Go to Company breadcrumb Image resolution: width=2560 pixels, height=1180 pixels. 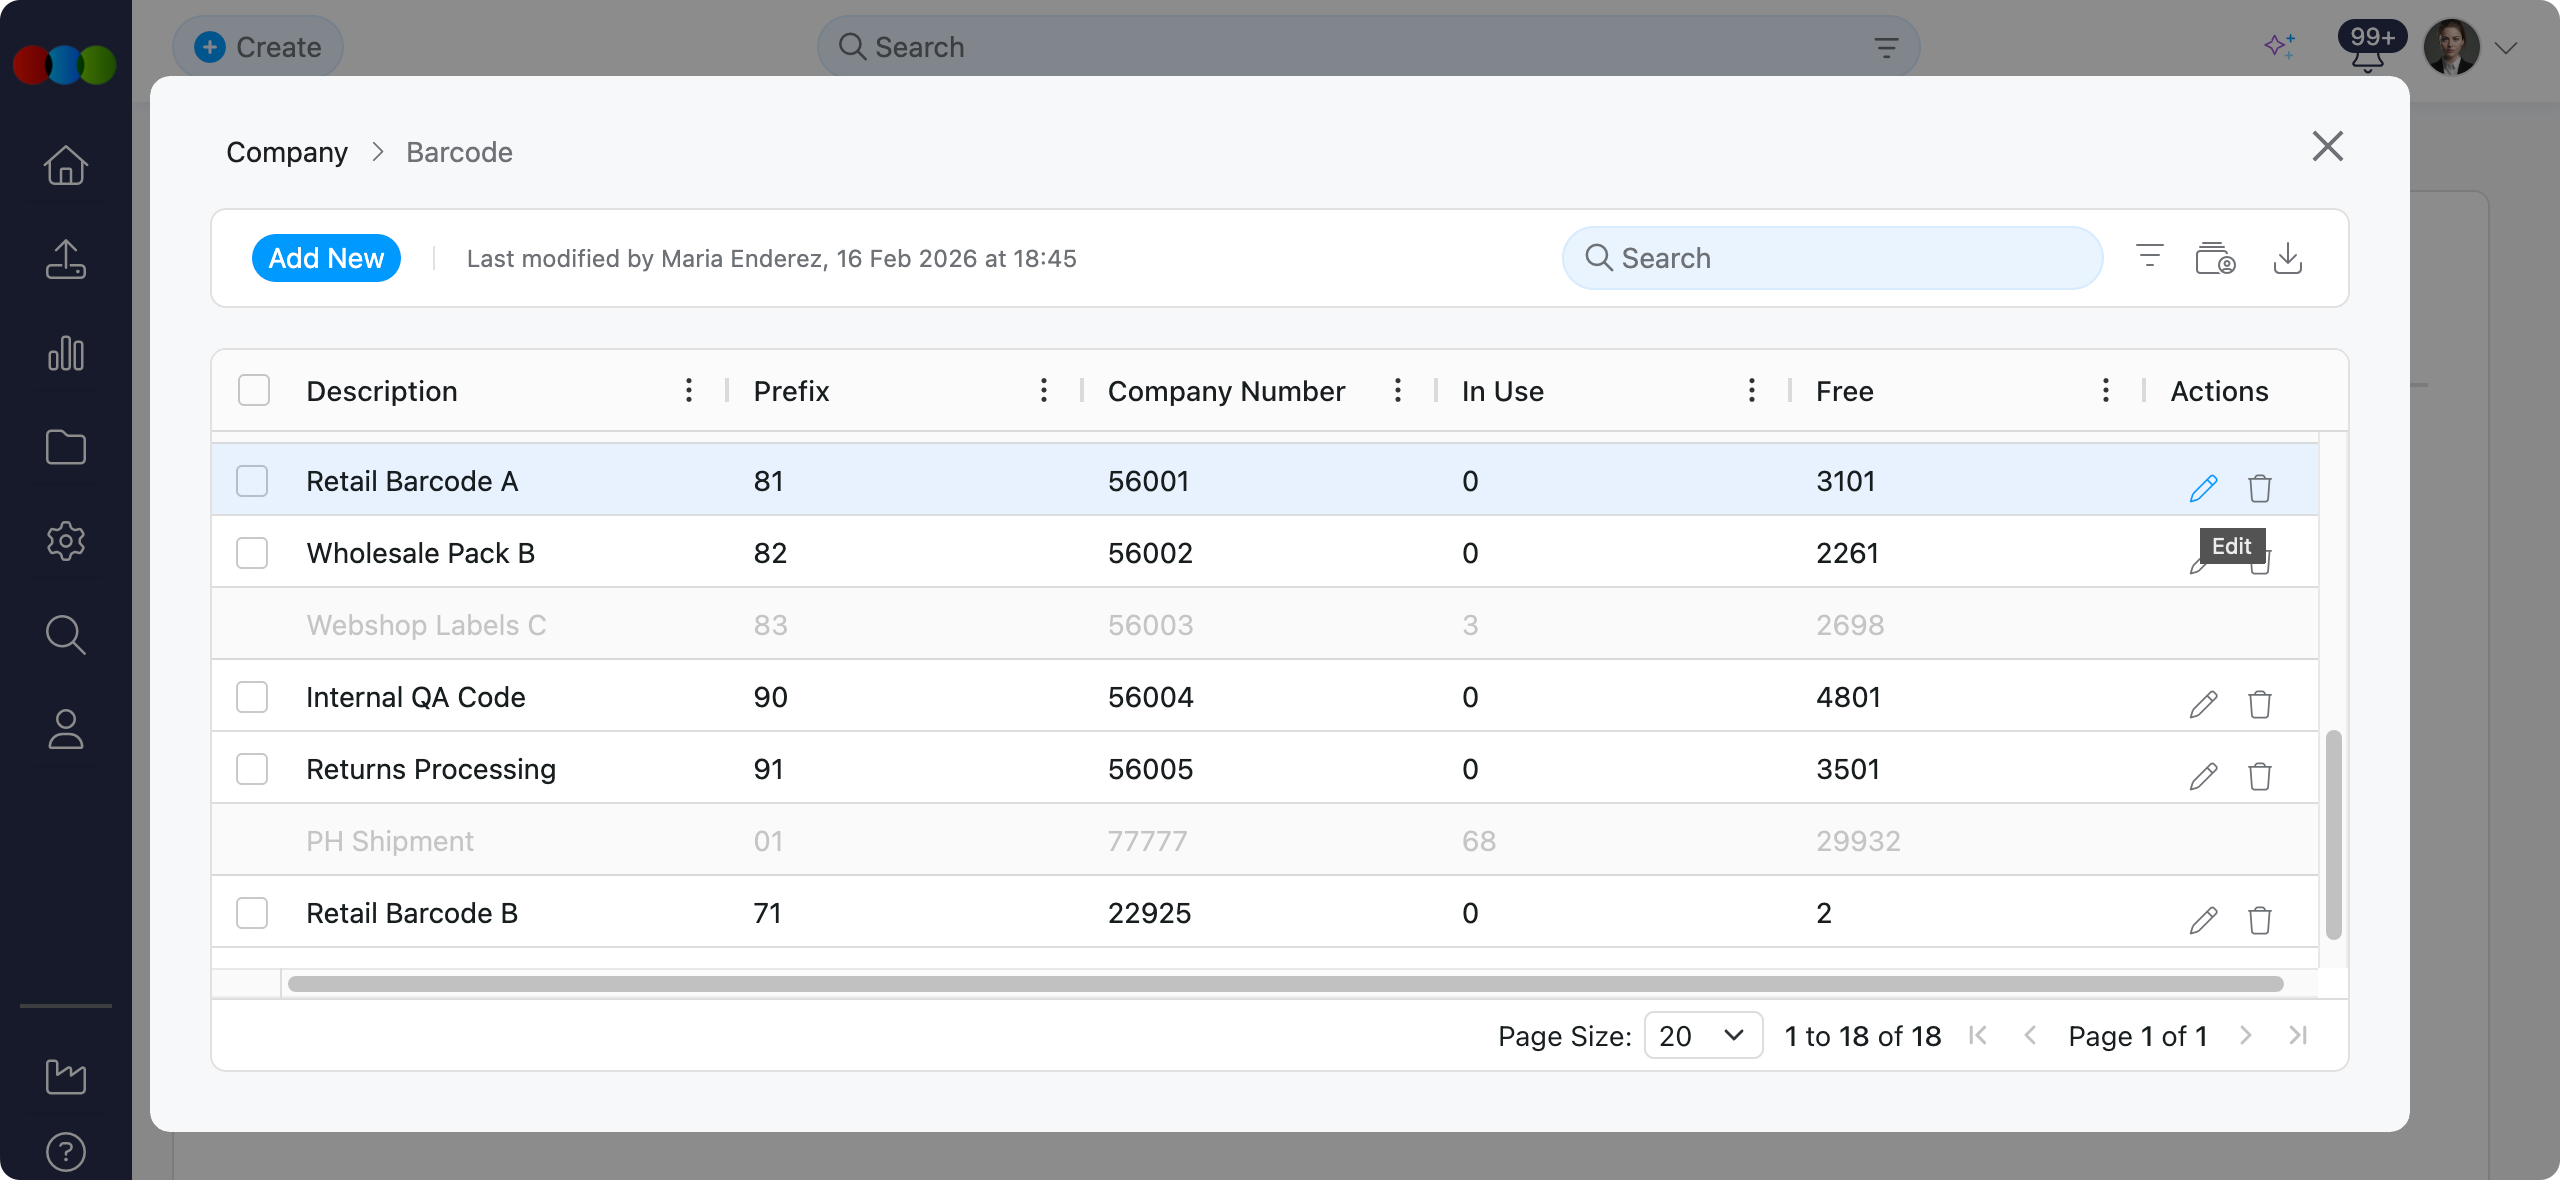[x=287, y=152]
